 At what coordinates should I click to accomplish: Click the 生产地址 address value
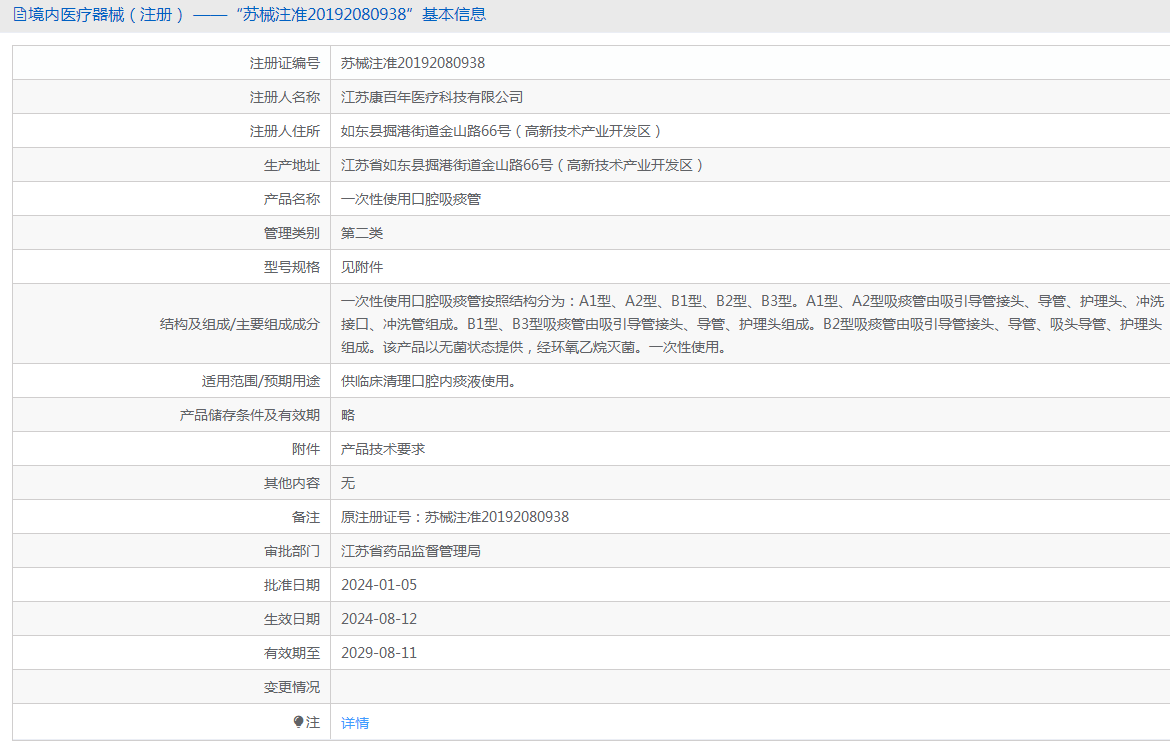(522, 165)
